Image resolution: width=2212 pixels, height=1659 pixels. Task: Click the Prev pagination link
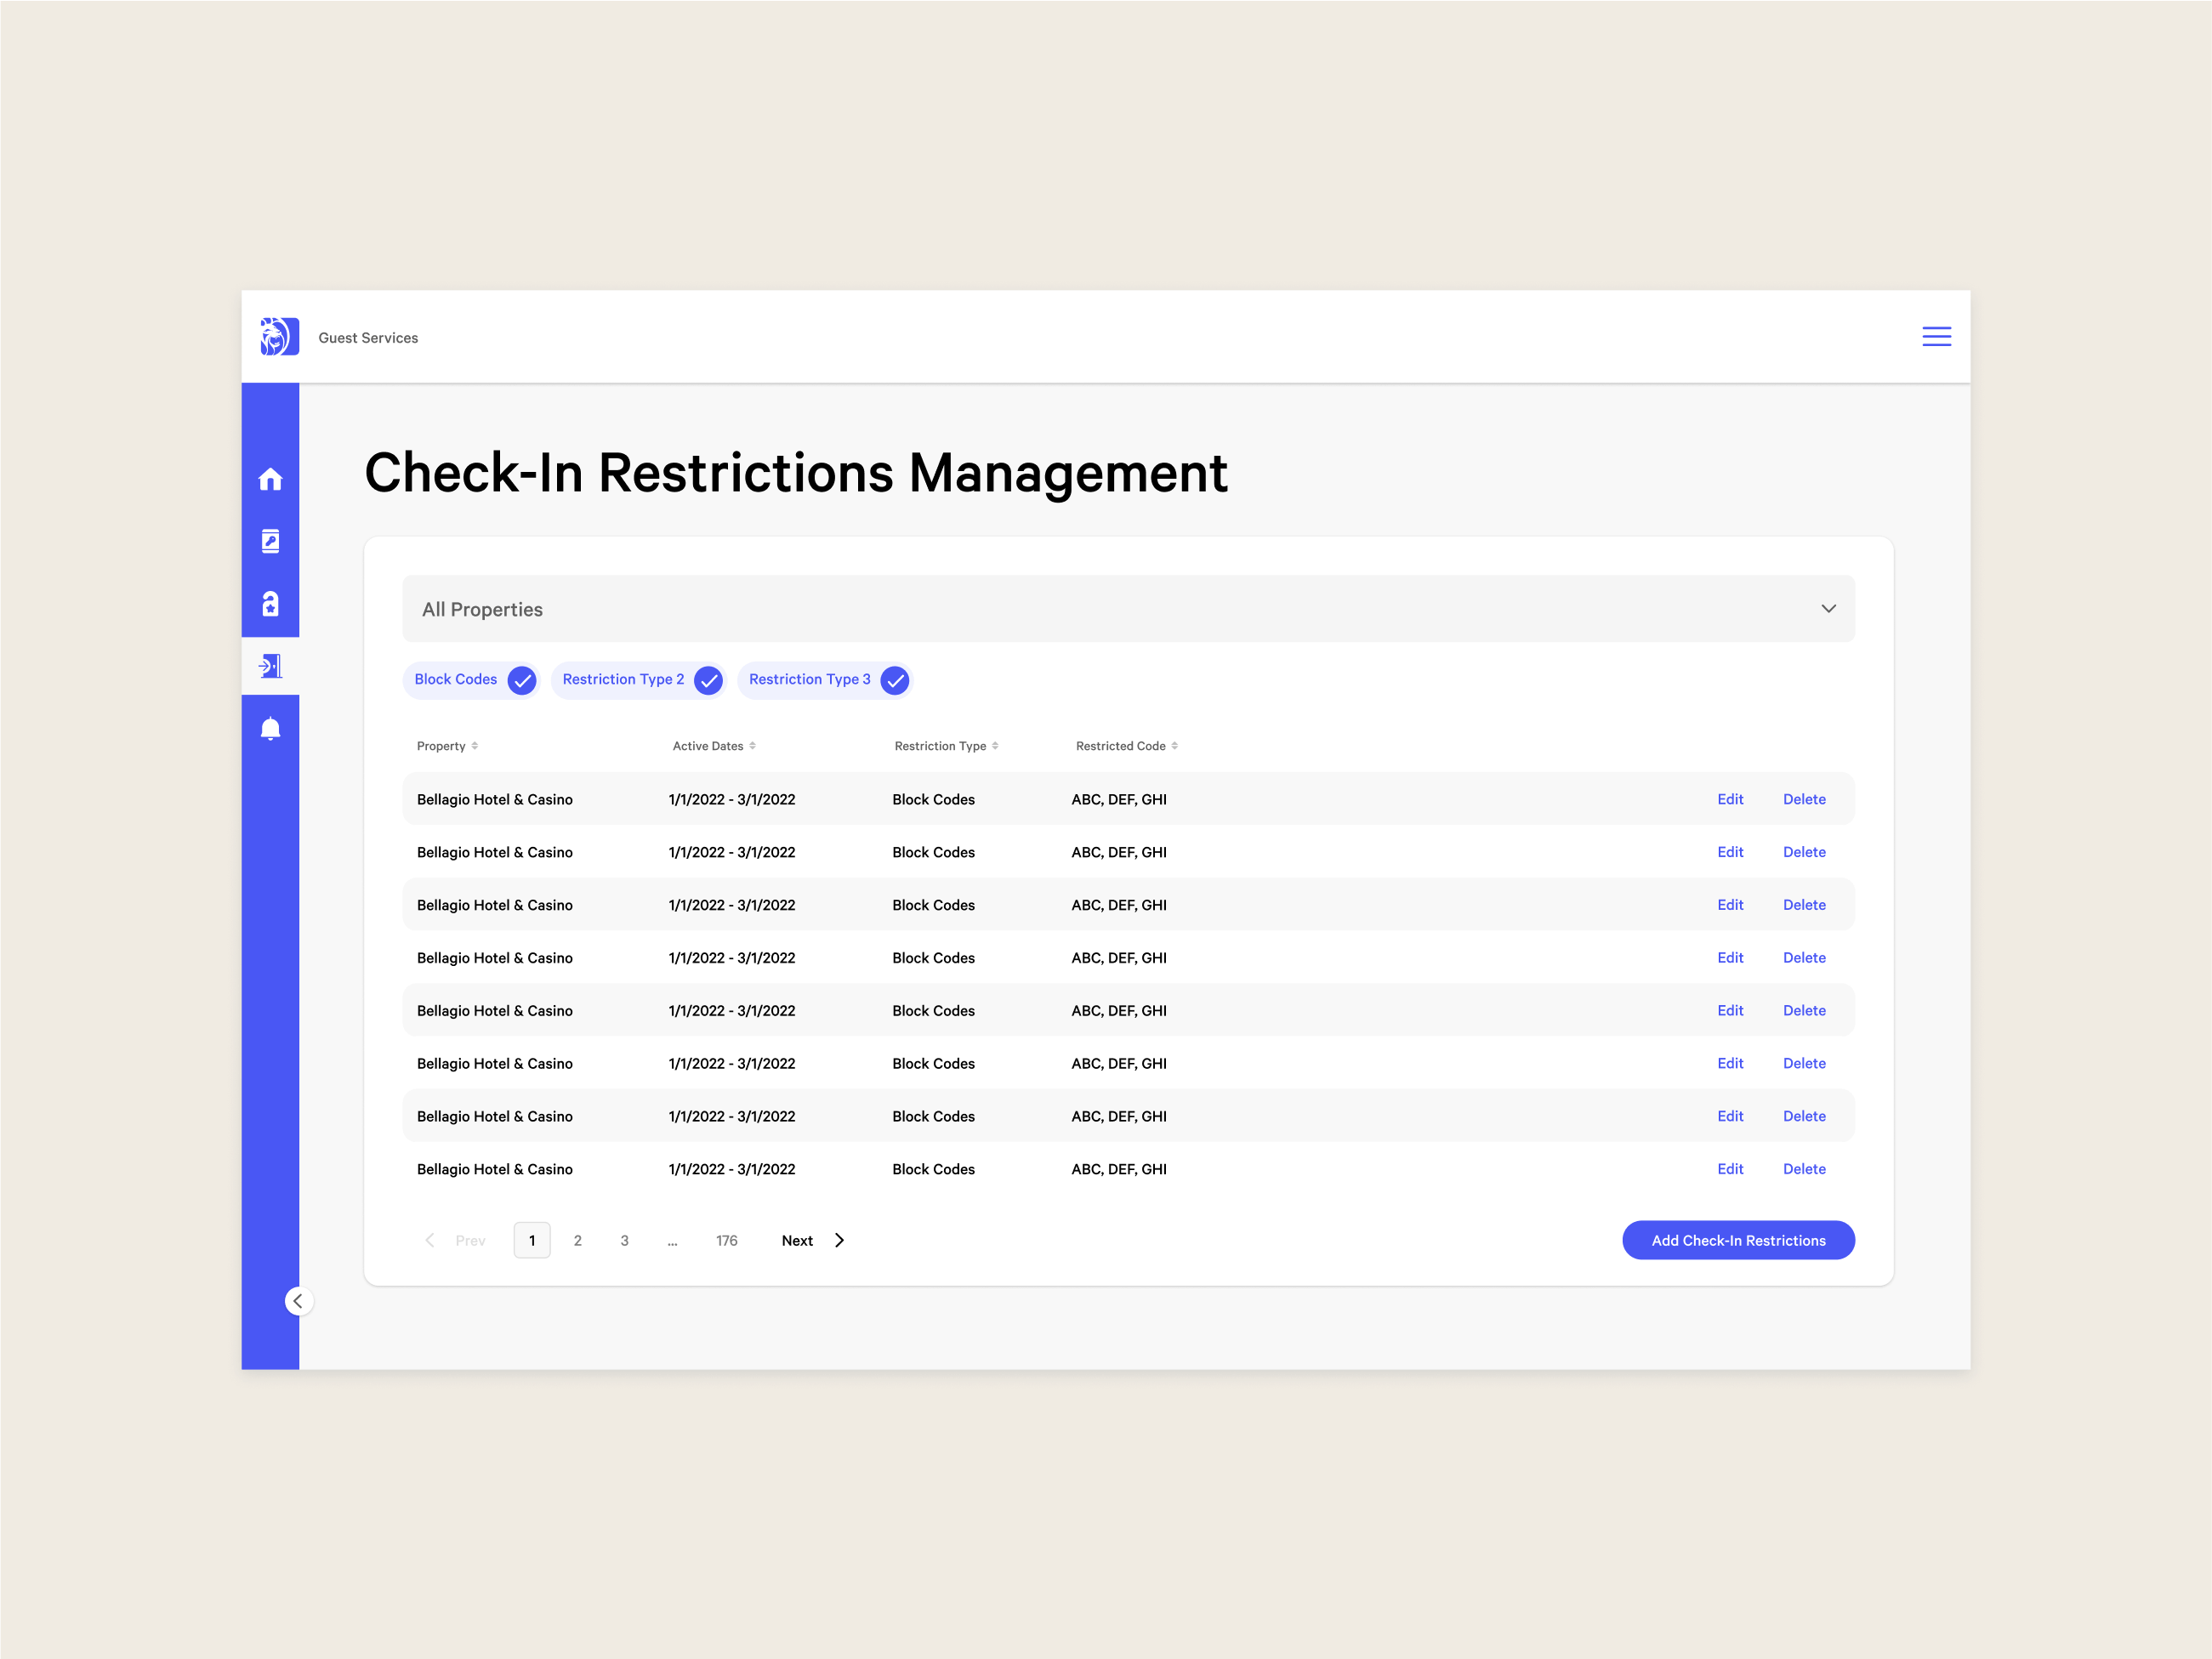point(470,1240)
